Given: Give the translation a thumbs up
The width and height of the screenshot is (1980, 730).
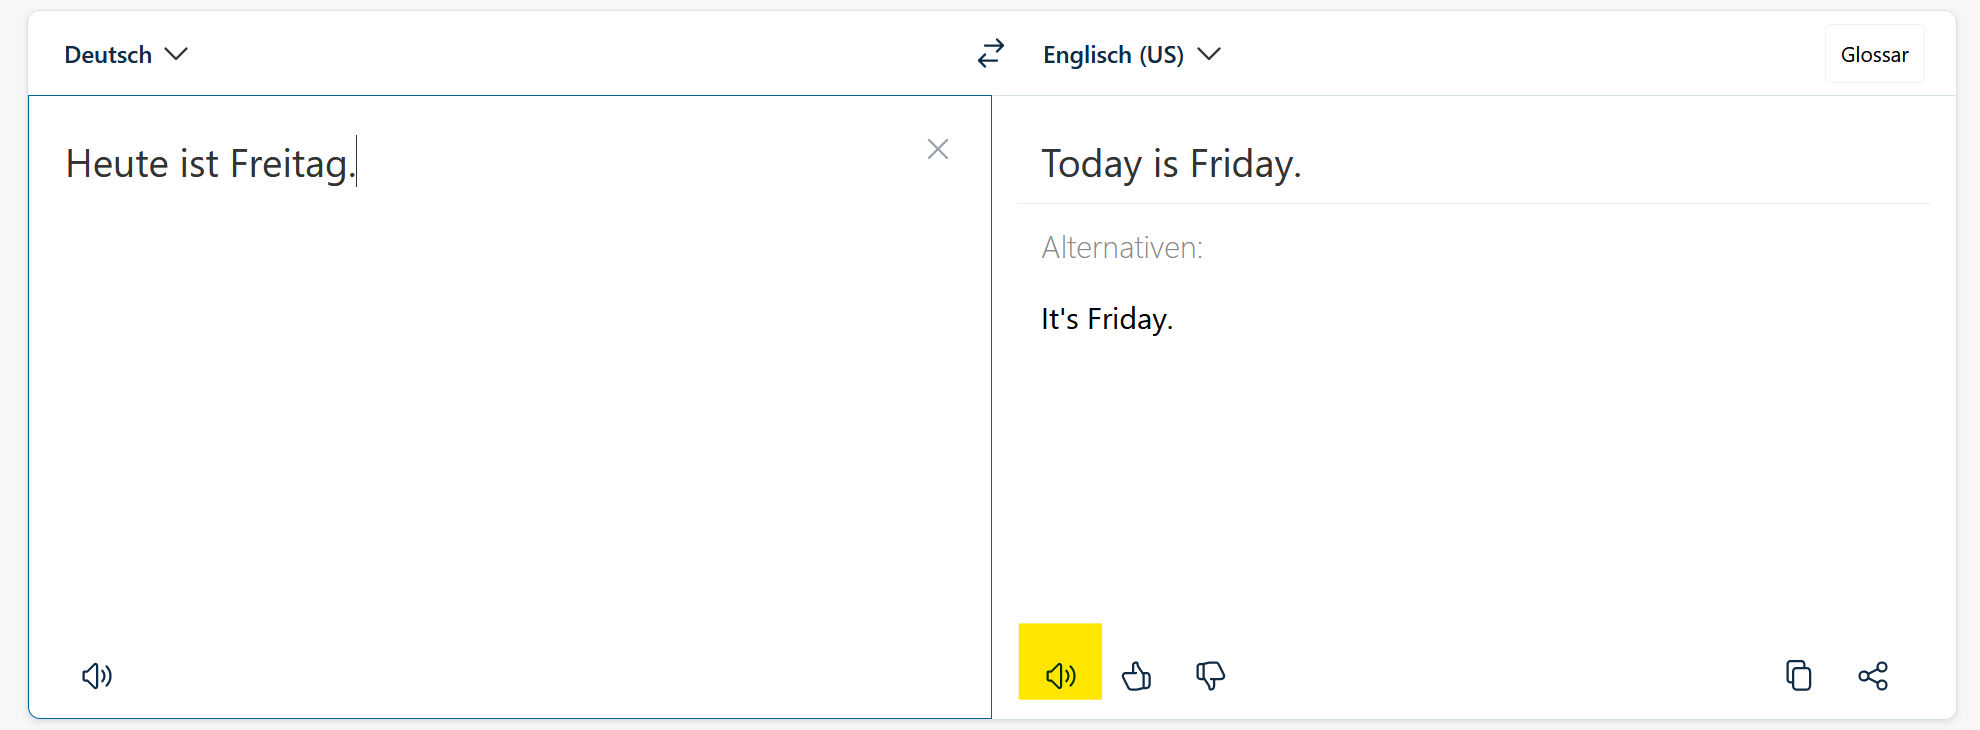Looking at the screenshot, I should point(1136,676).
